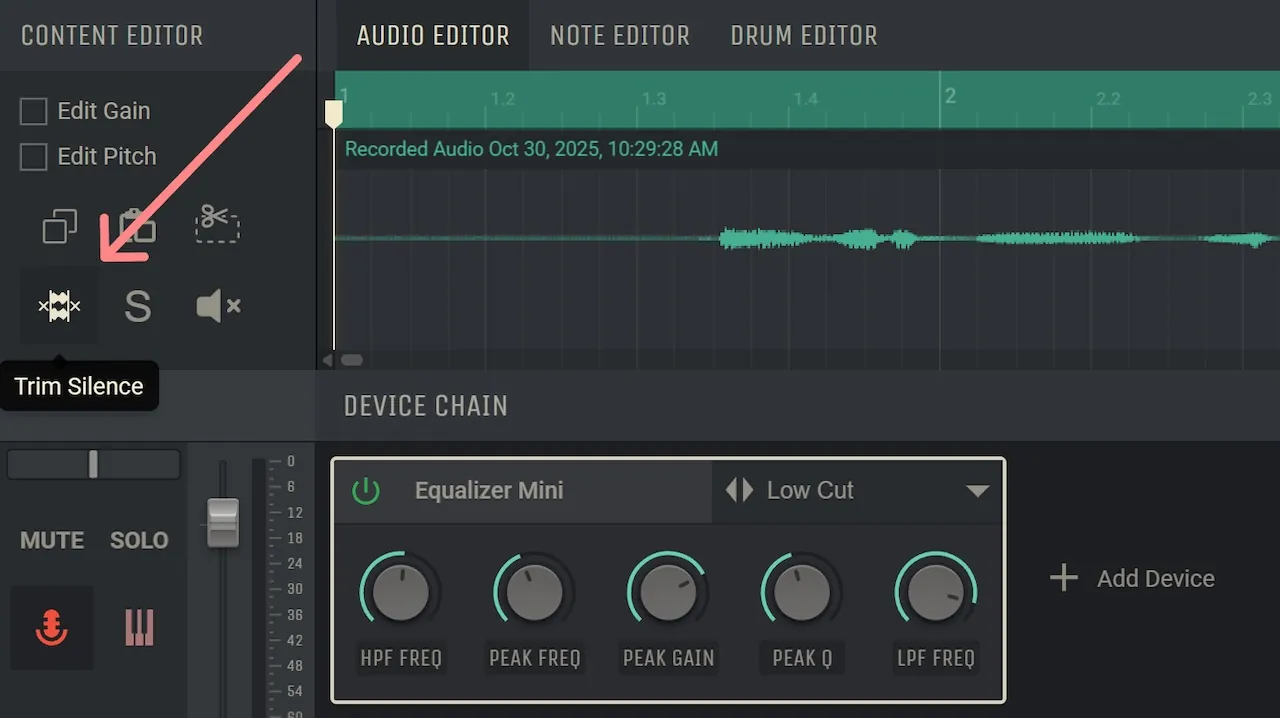Click the Add Device button

[1132, 578]
